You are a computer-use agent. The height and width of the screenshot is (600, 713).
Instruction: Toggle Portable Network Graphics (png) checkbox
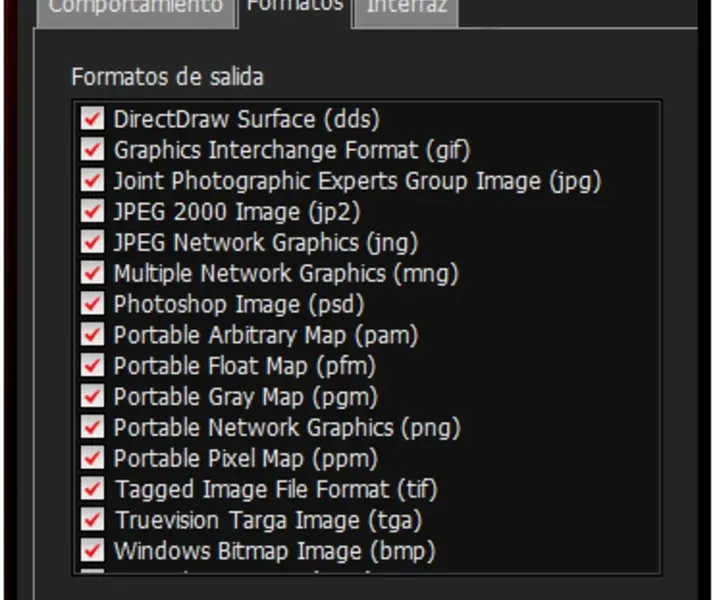(93, 428)
